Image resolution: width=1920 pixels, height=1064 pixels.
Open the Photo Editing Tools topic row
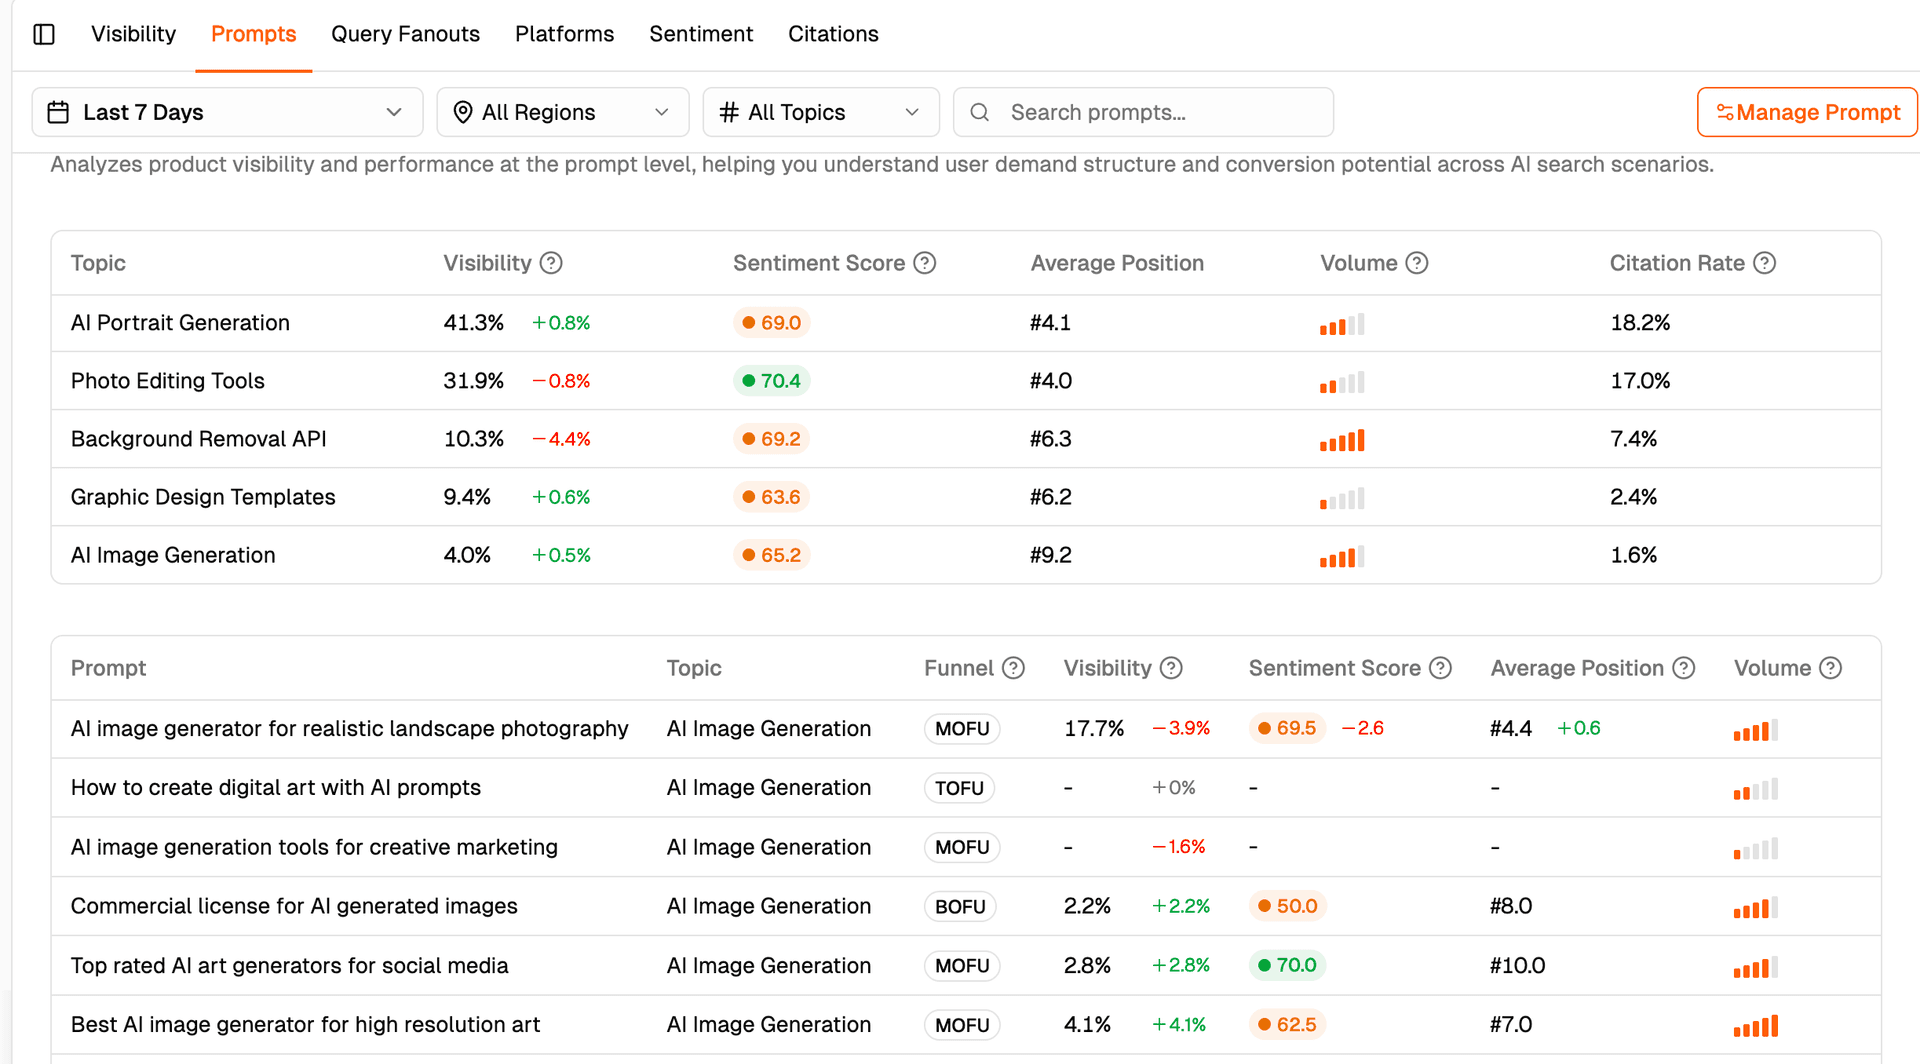(x=966, y=381)
